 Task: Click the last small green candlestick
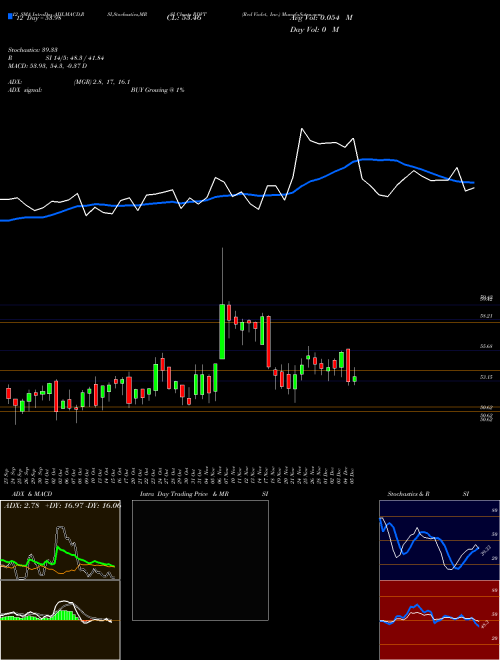click(355, 379)
